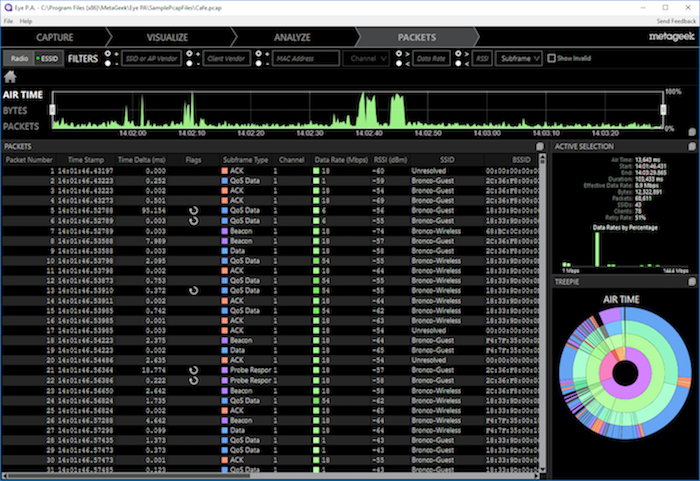Image resolution: width=700 pixels, height=481 pixels.
Task: Open the File menu
Action: click(8, 21)
